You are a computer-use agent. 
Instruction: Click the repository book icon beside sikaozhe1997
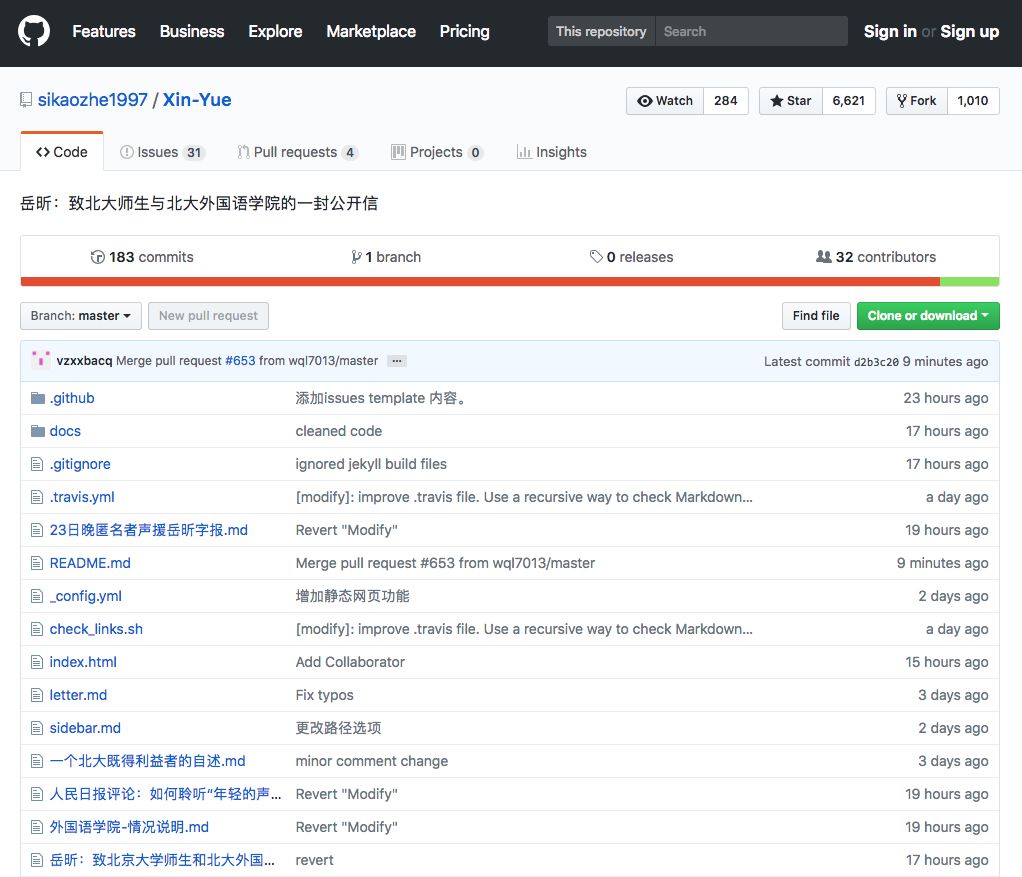point(26,100)
